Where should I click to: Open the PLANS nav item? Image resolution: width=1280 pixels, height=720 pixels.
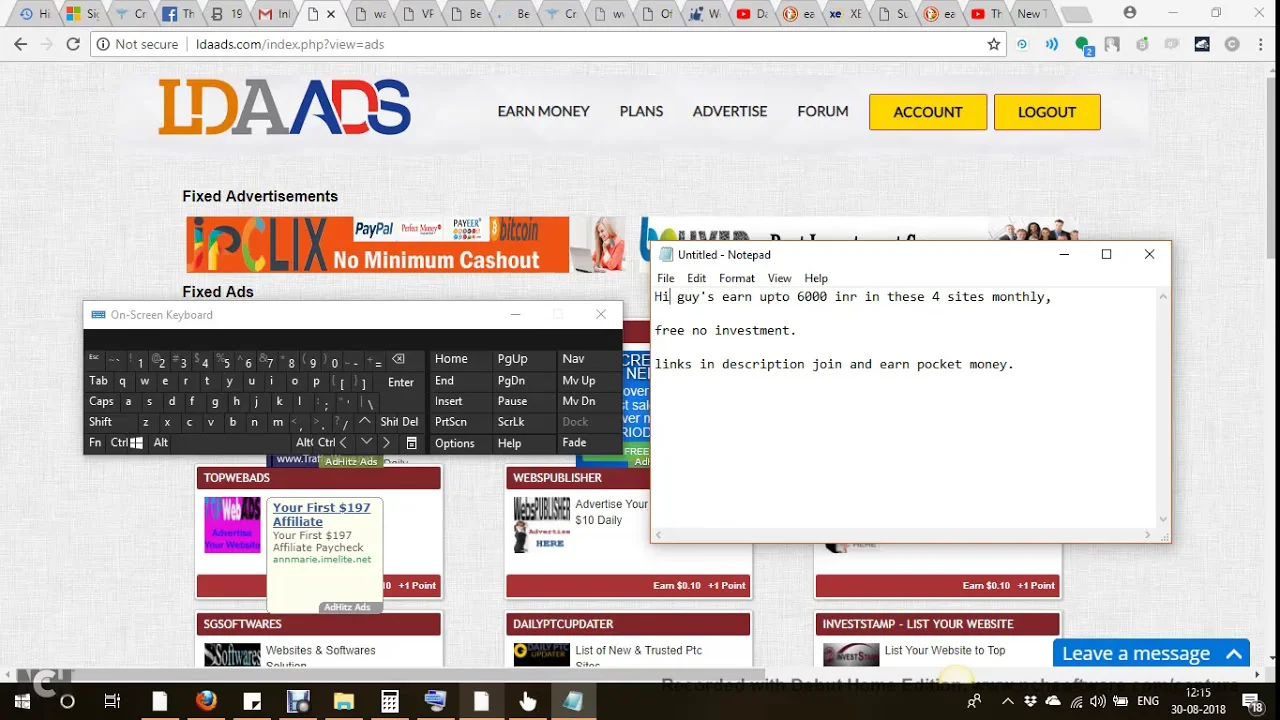641,111
